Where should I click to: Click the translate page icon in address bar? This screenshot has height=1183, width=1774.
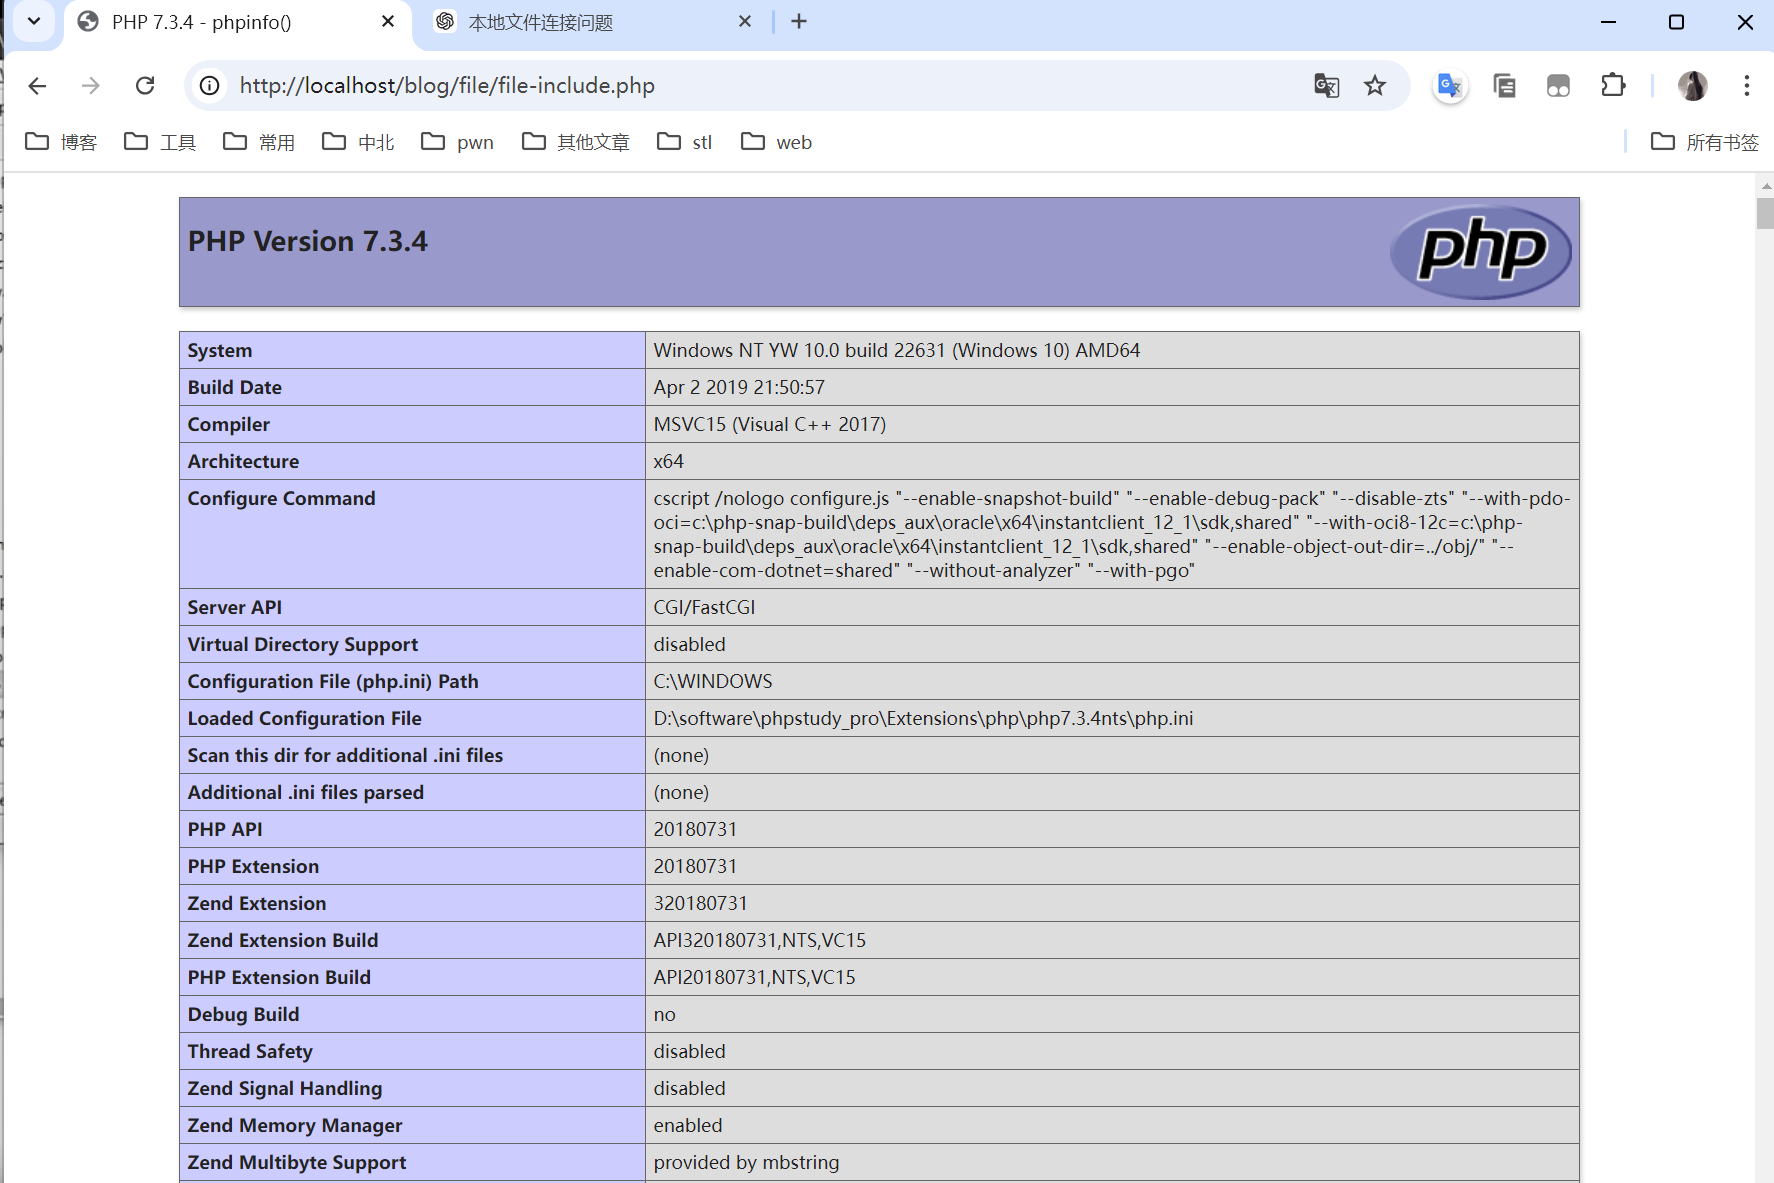pos(1327,86)
